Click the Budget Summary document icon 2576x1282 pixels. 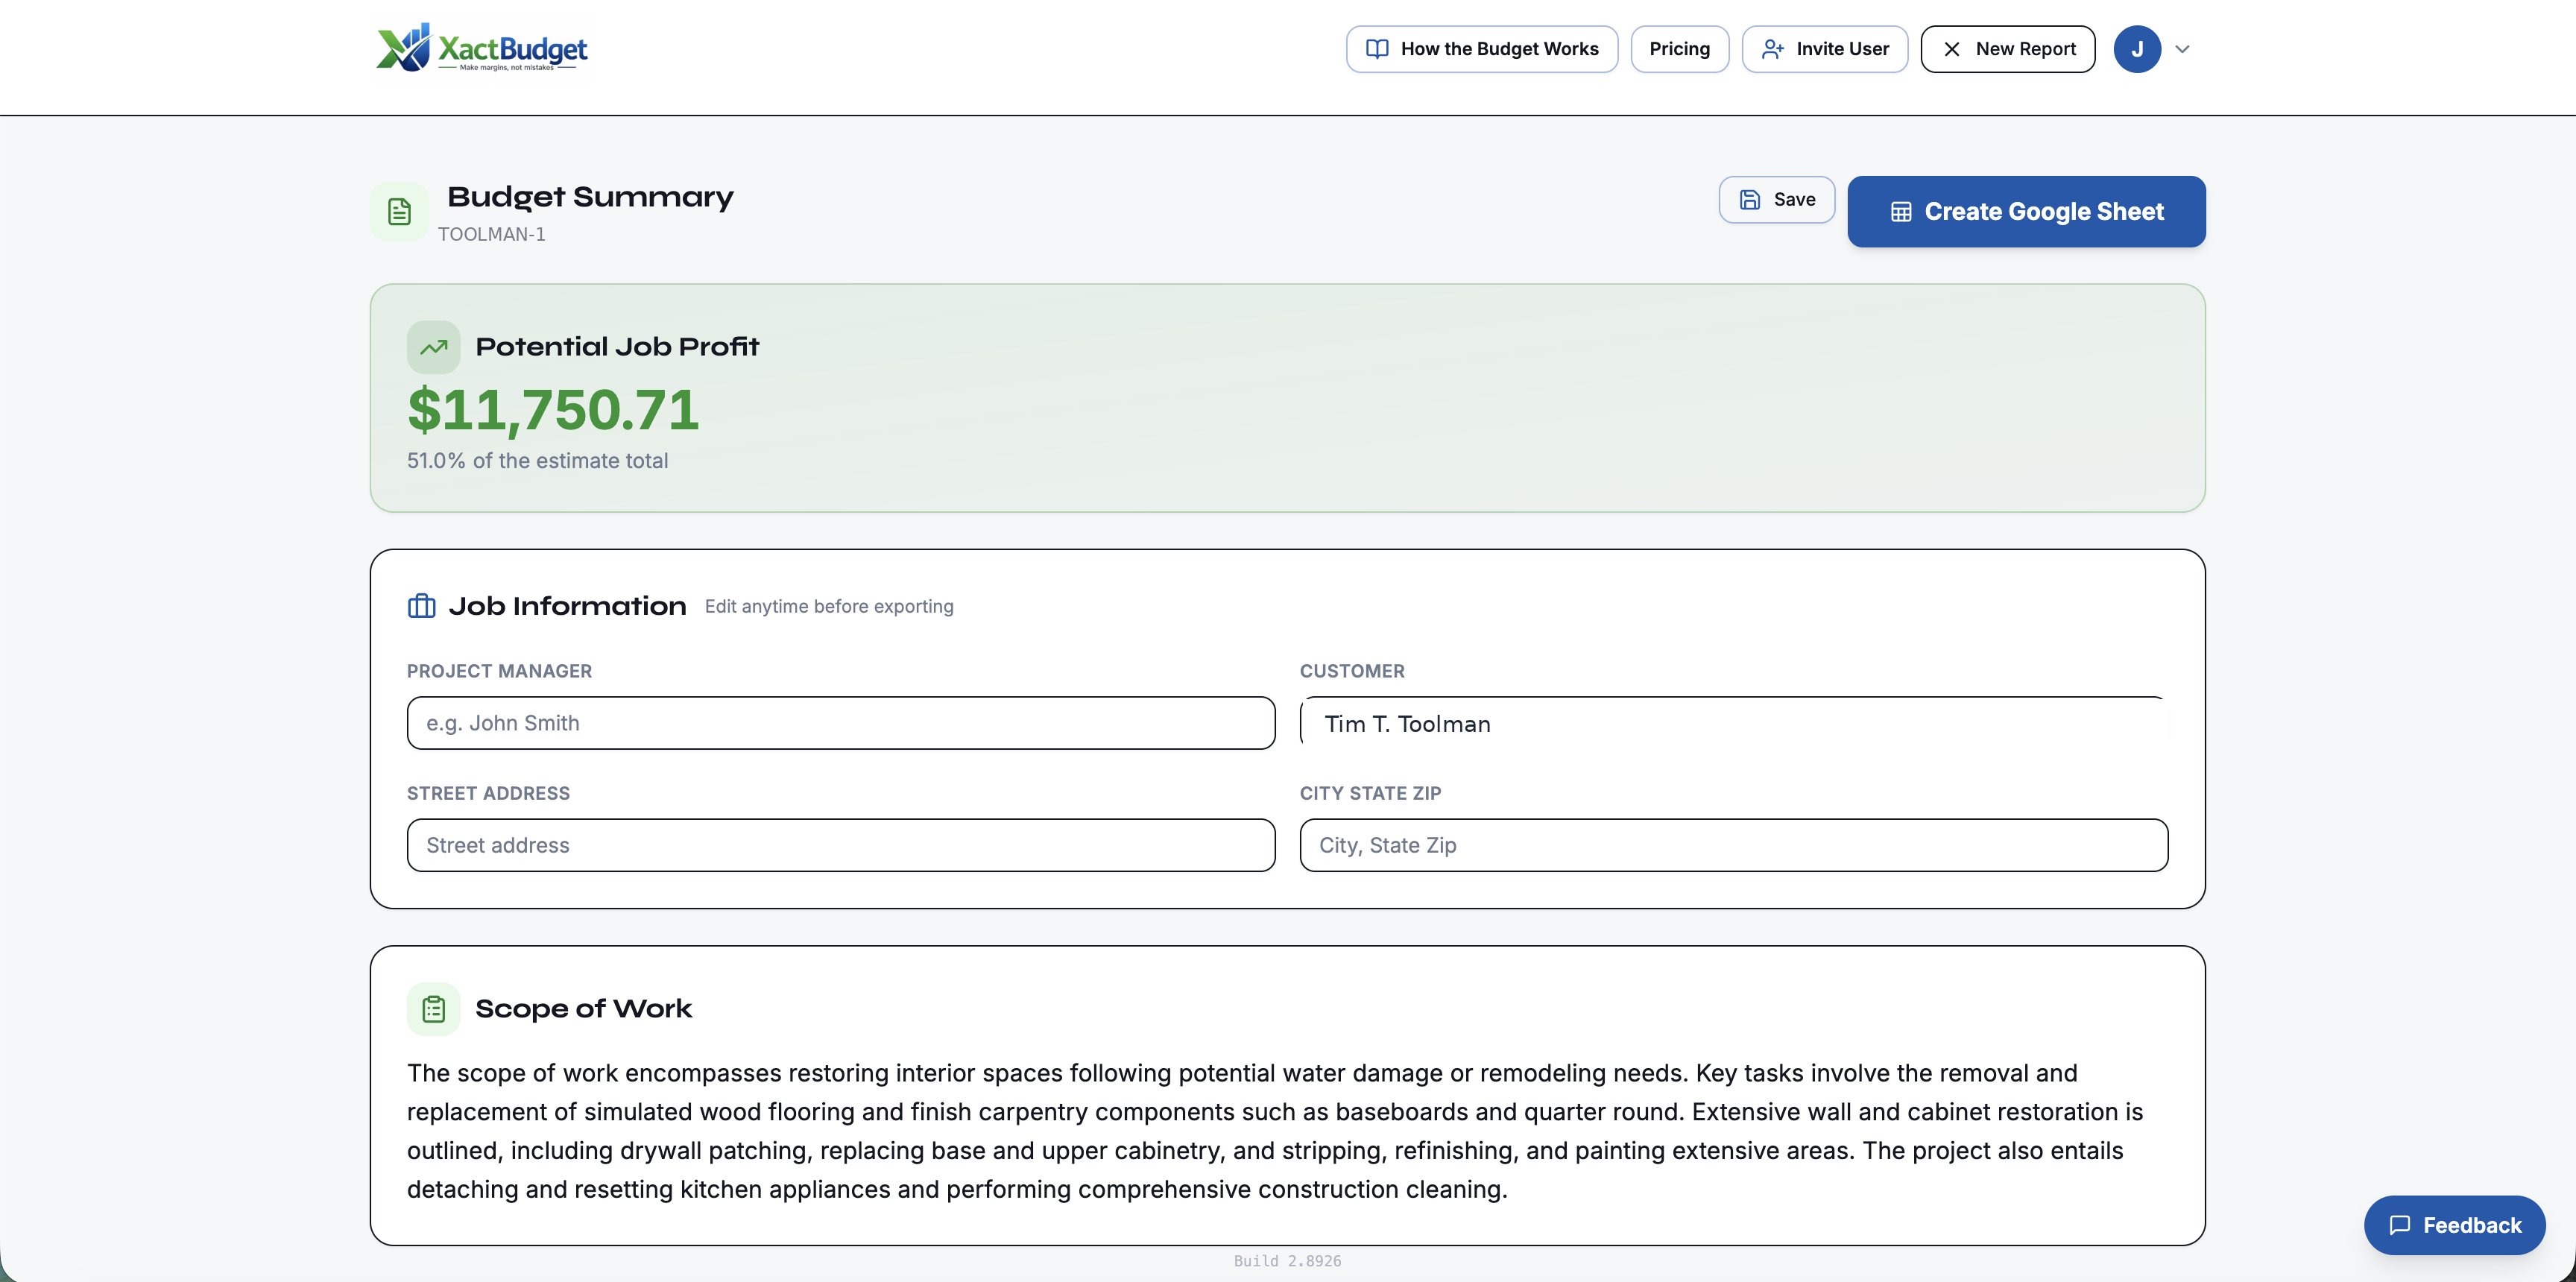399,211
